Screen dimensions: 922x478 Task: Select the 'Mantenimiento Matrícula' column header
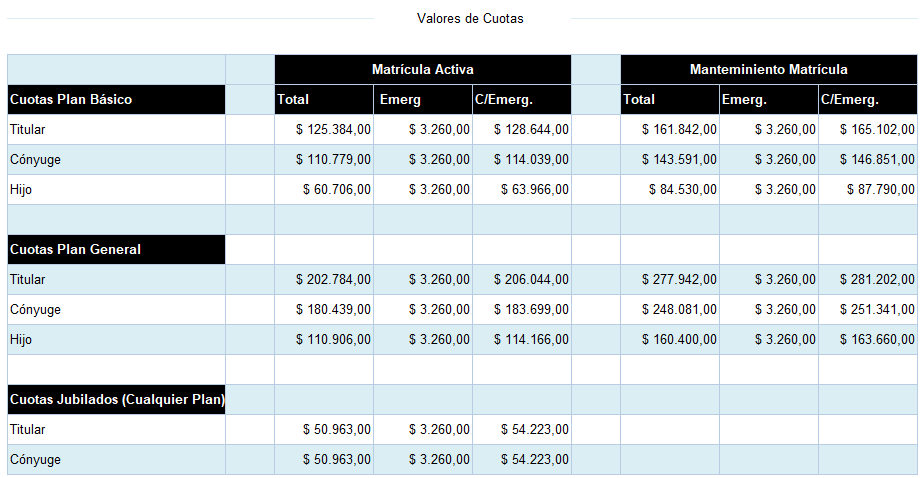pyautogui.click(x=768, y=70)
